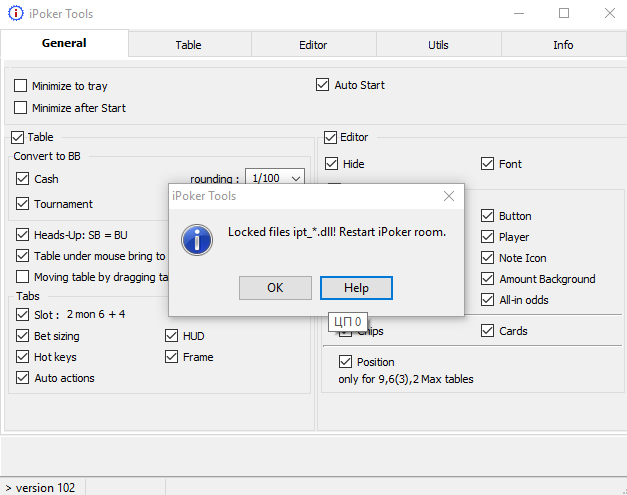The height and width of the screenshot is (495, 627).
Task: Toggle the Note Icon checkbox
Action: pyautogui.click(x=488, y=258)
